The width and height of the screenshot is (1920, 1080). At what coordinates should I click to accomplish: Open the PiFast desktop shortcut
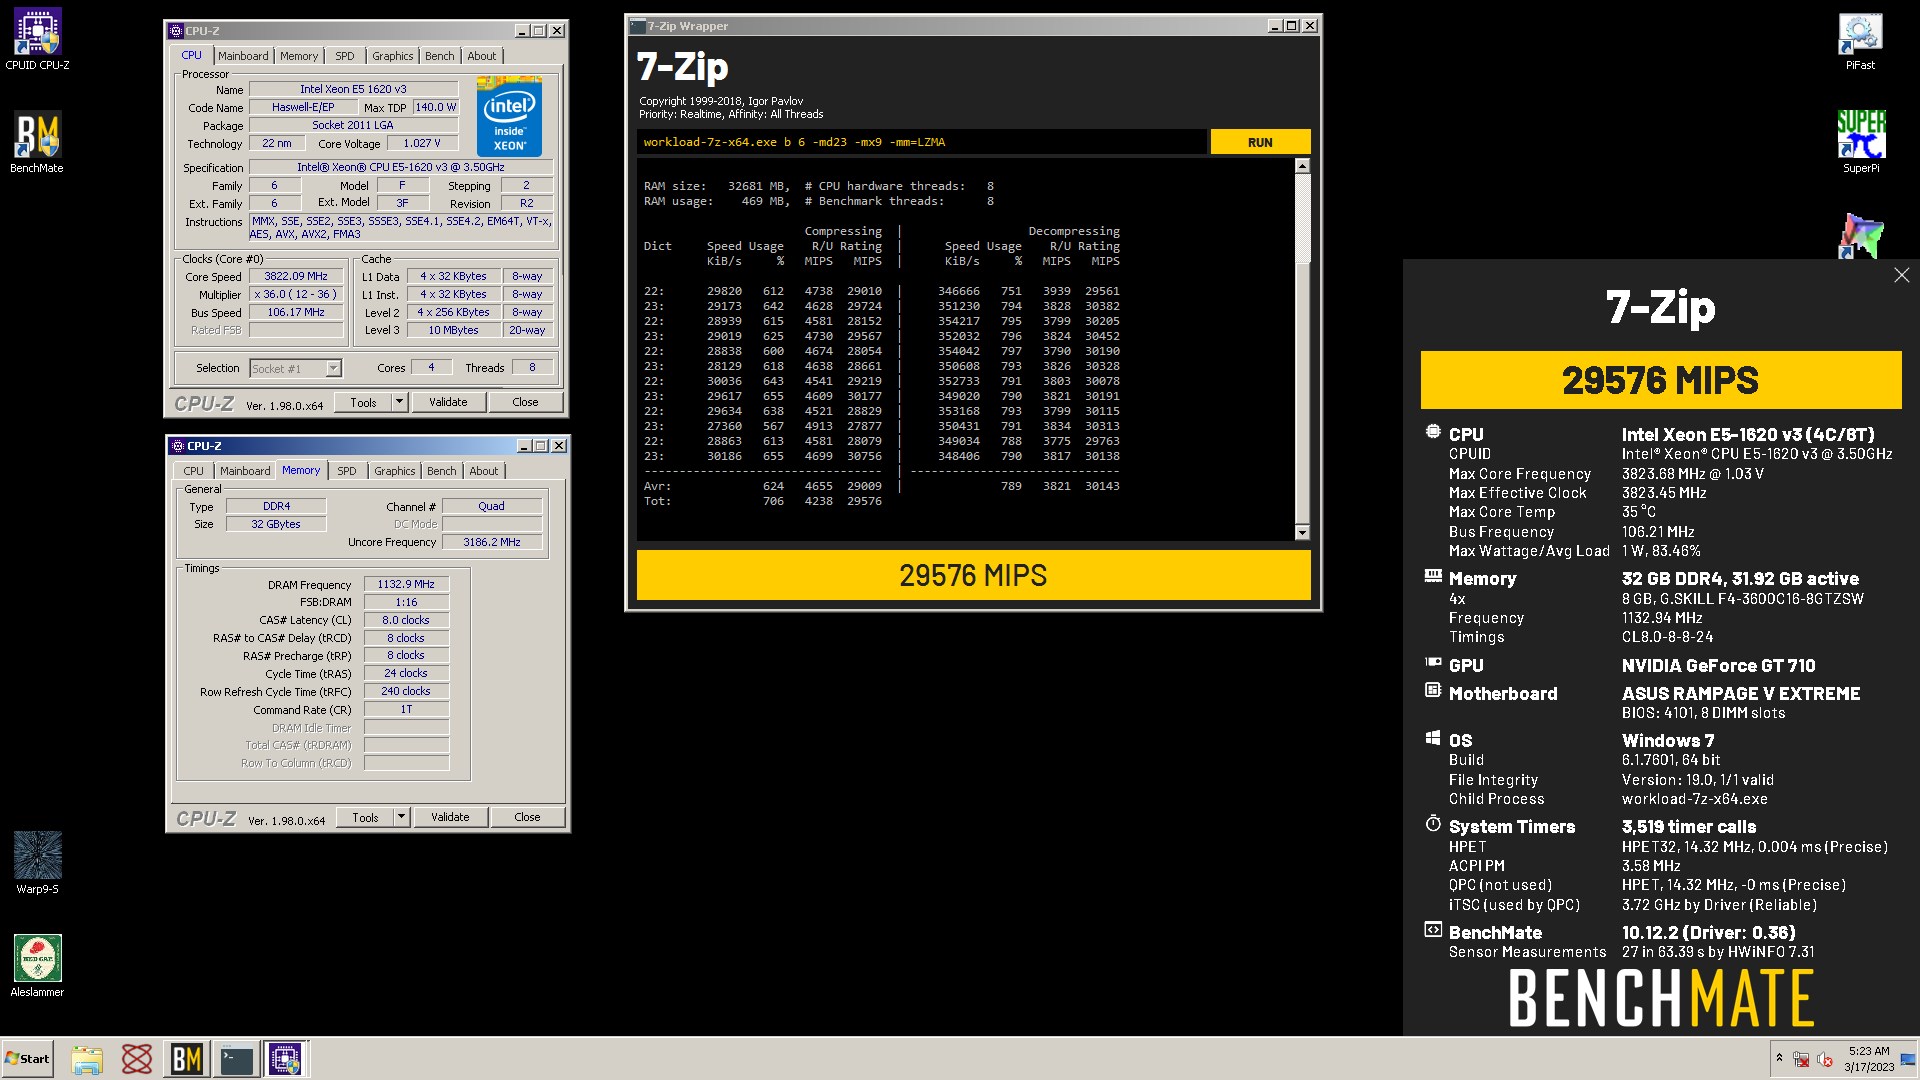(x=1860, y=40)
